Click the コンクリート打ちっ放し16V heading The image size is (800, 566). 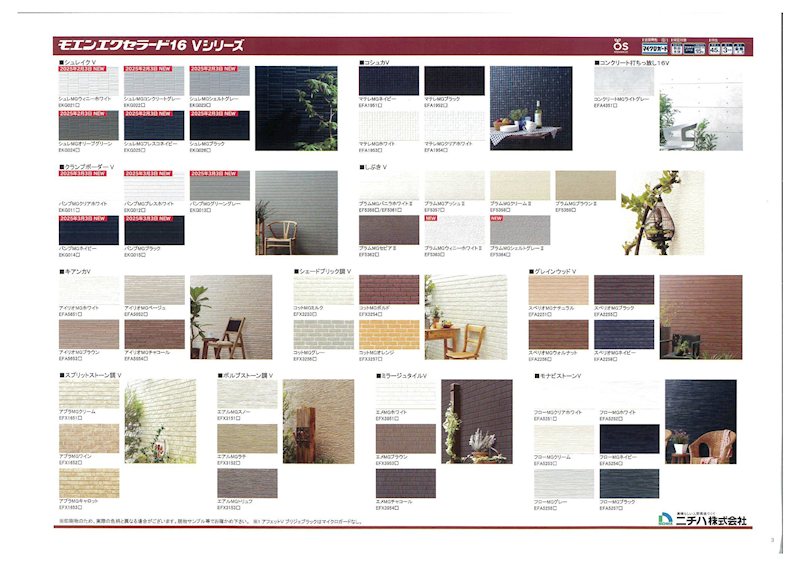[632, 63]
